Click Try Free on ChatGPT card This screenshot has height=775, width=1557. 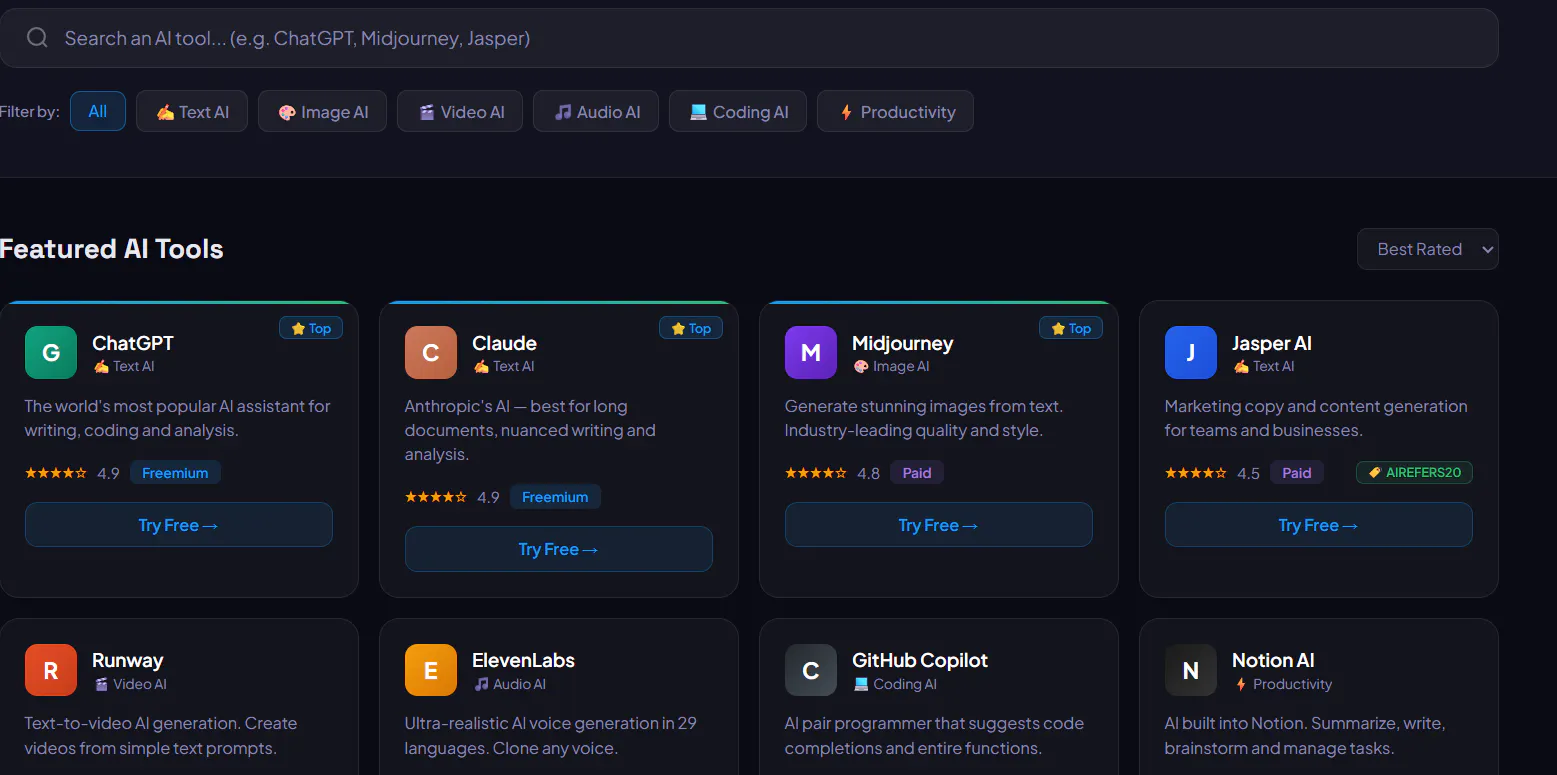coord(179,525)
